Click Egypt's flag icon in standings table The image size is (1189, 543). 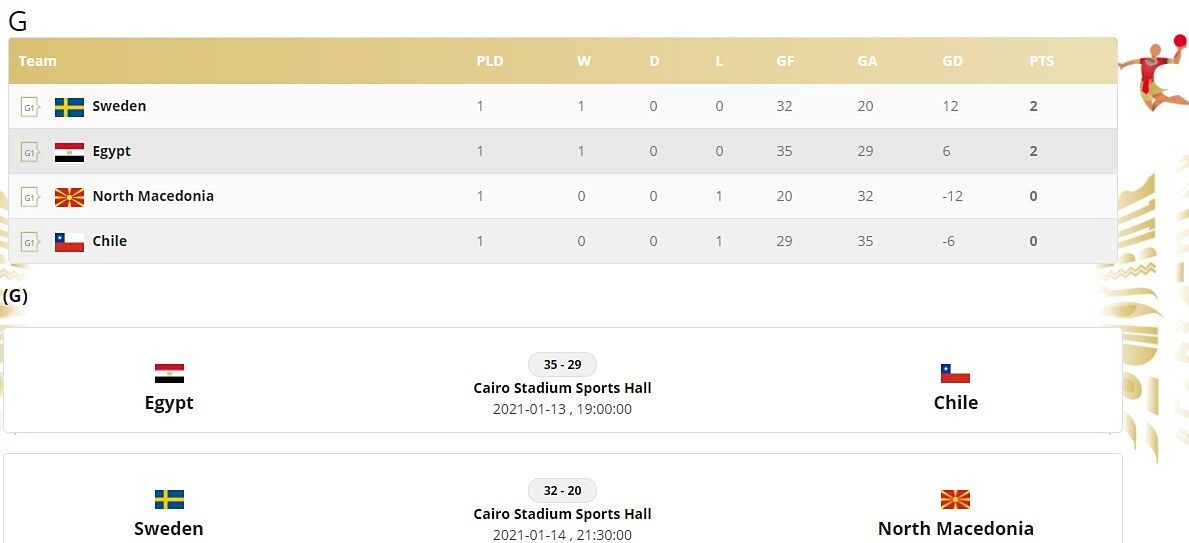coord(69,152)
